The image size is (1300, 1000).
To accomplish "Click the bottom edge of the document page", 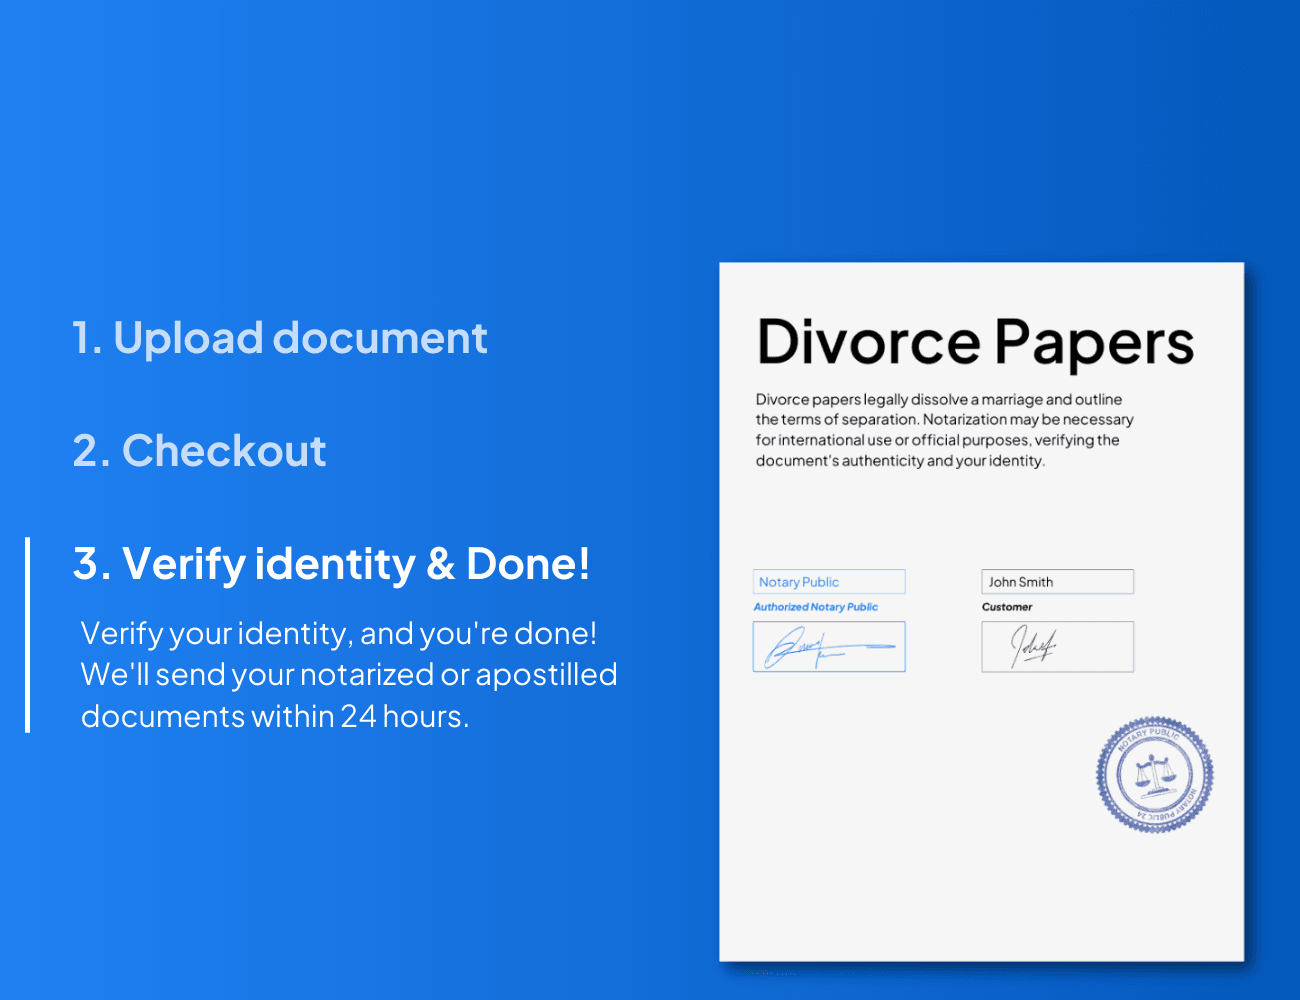I will click(982, 960).
